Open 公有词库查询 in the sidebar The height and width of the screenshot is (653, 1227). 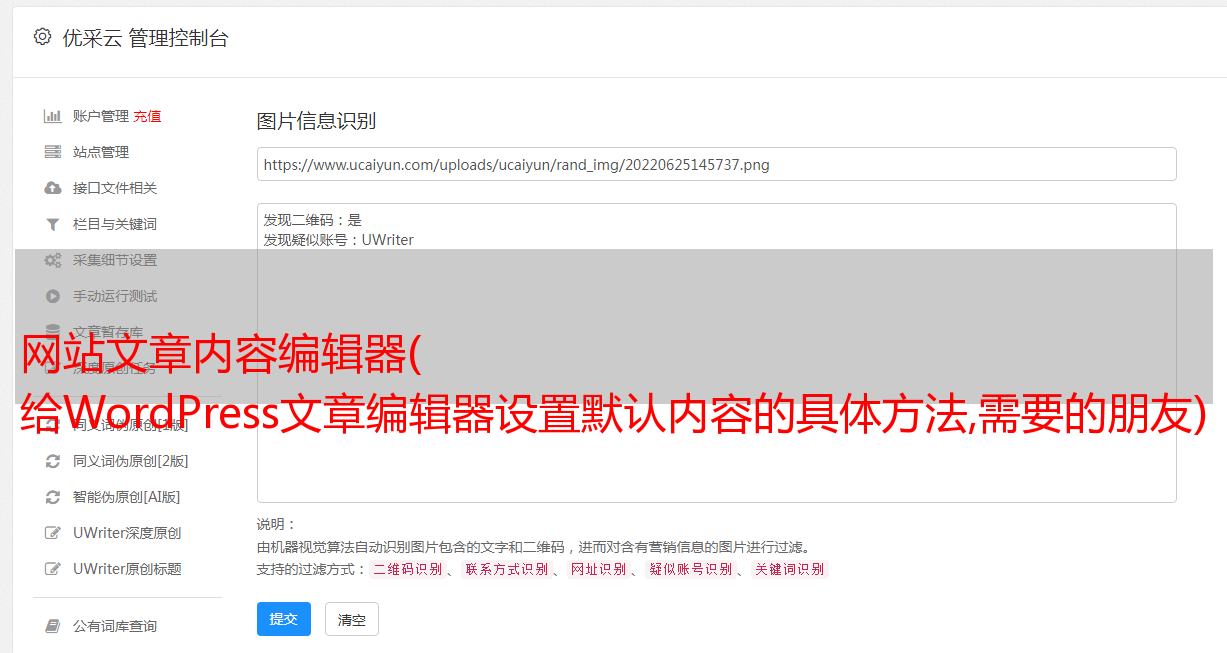tap(115, 626)
